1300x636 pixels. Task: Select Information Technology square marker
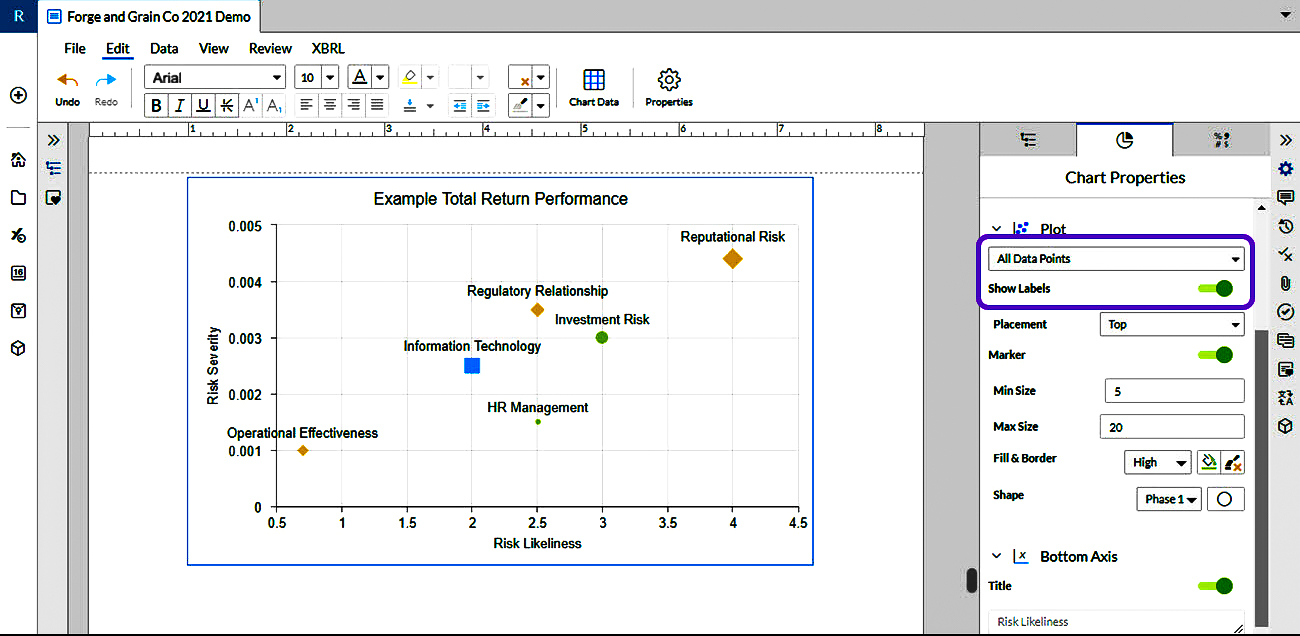tap(472, 366)
